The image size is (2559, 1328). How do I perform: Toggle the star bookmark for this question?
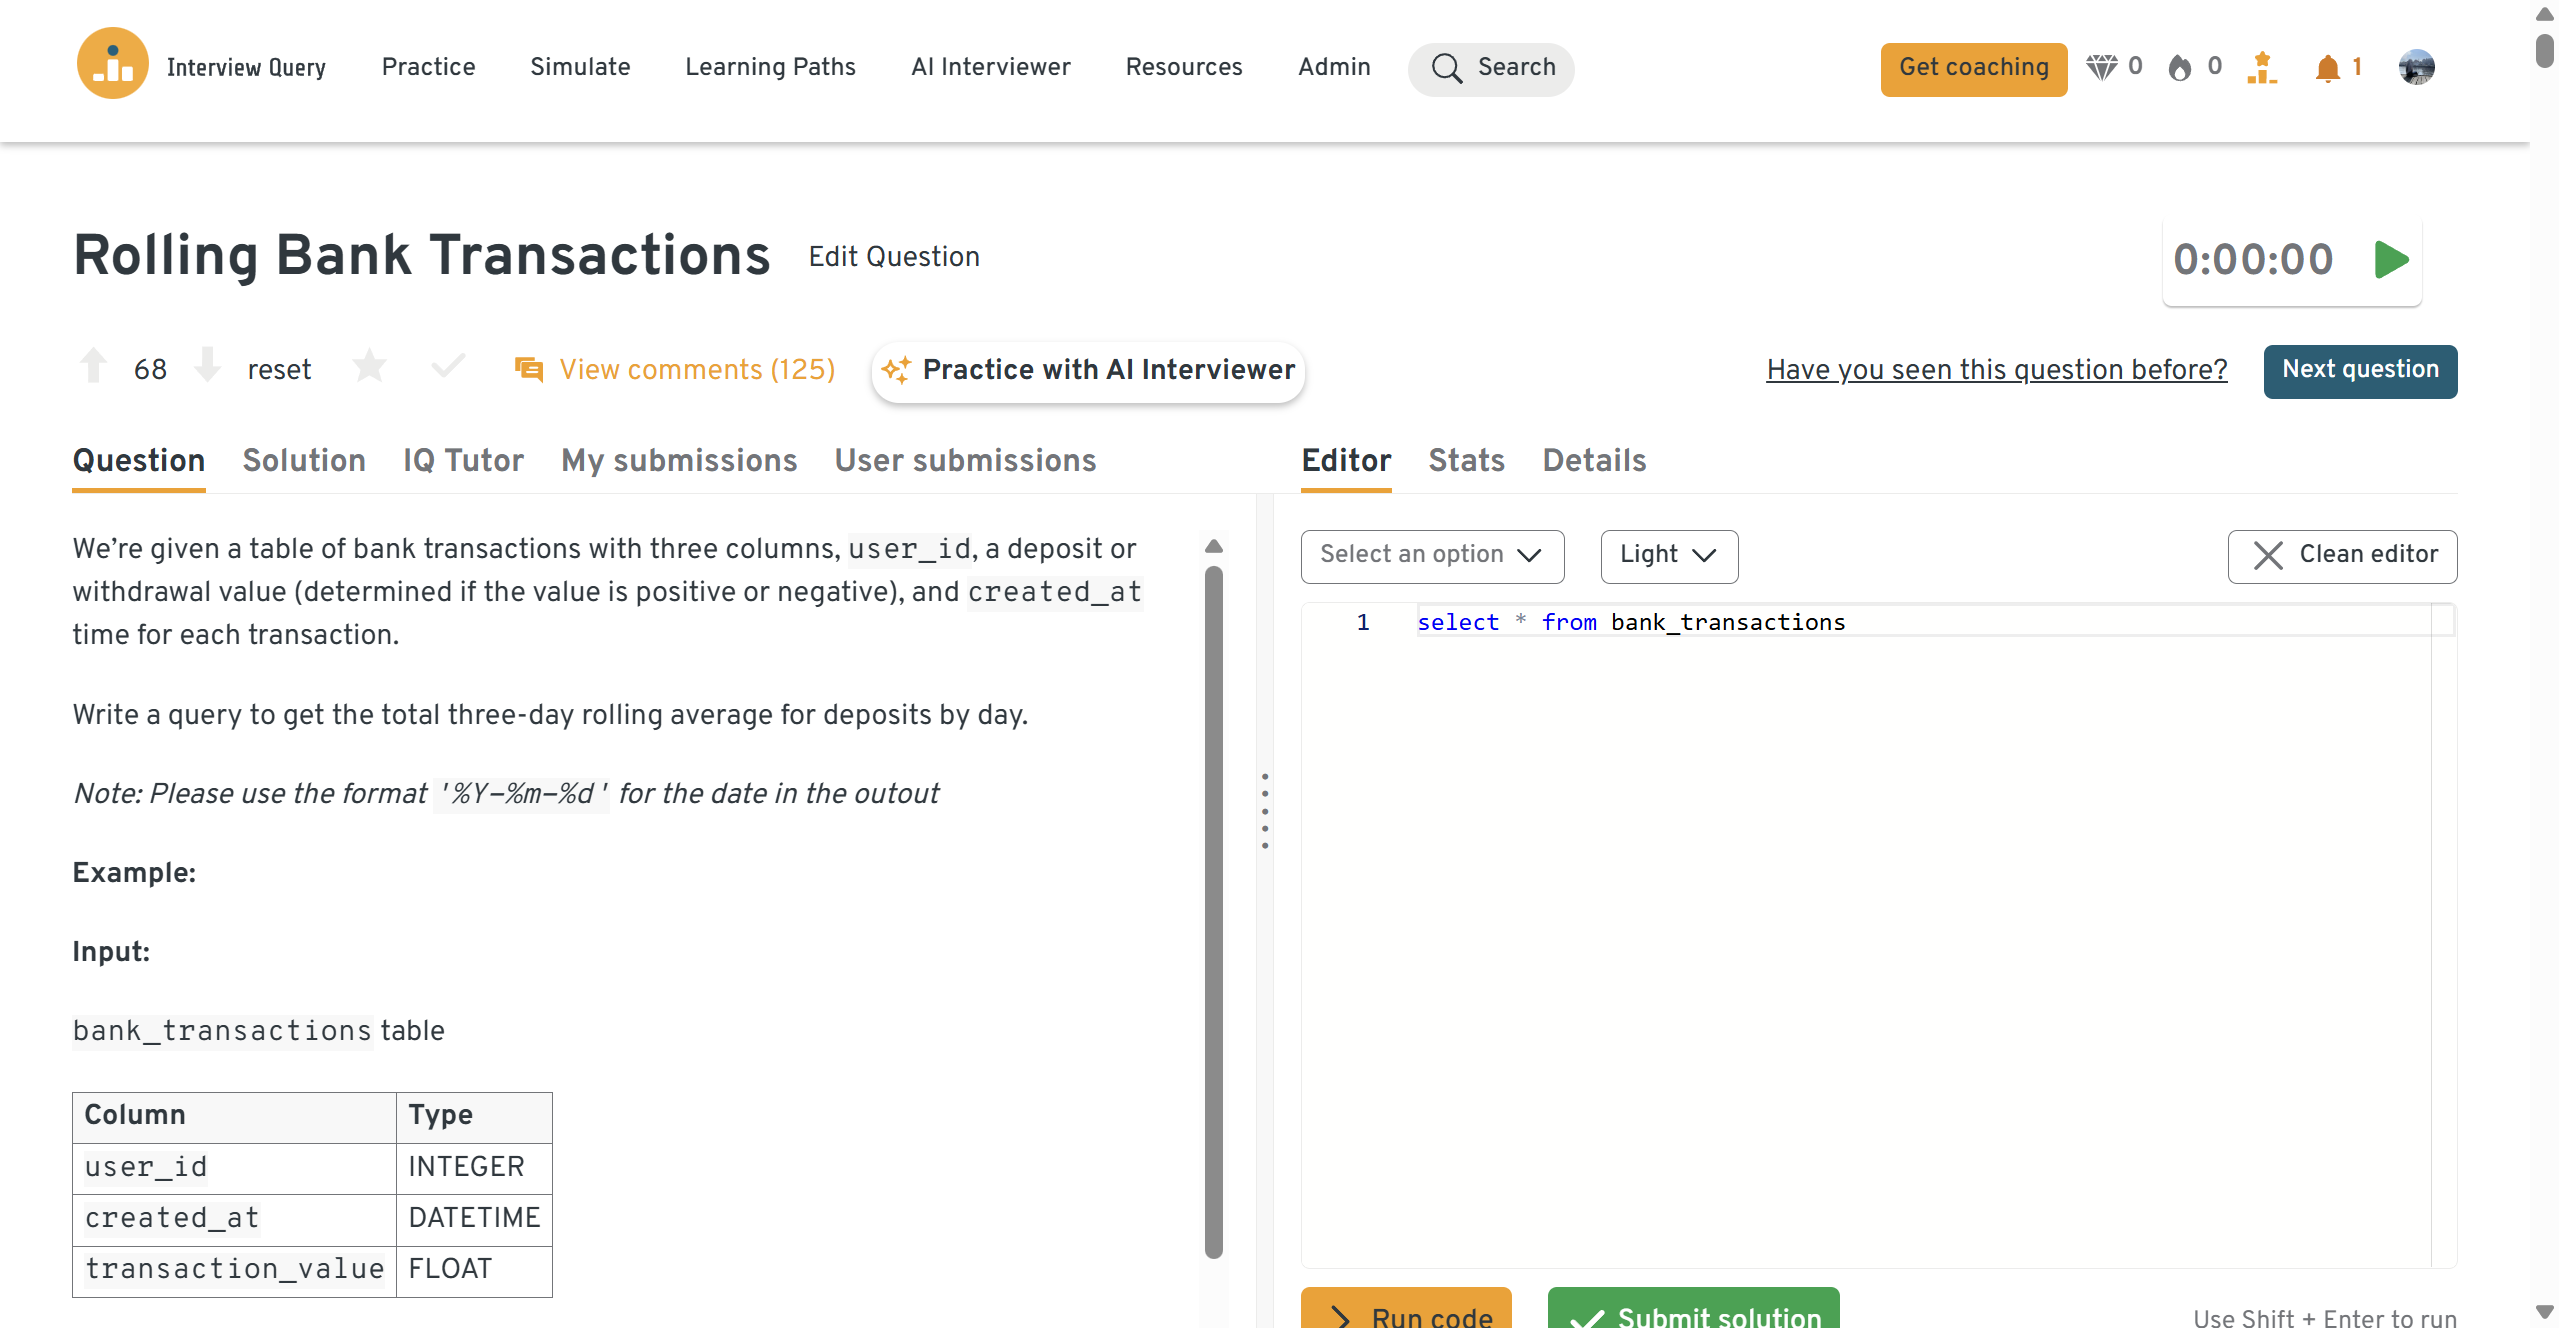coord(369,367)
